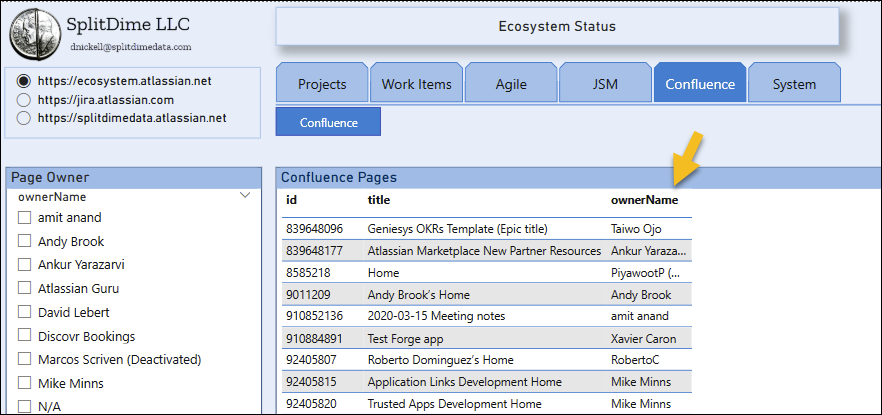Sort table by the title column header
The image size is (882, 415).
coord(378,200)
